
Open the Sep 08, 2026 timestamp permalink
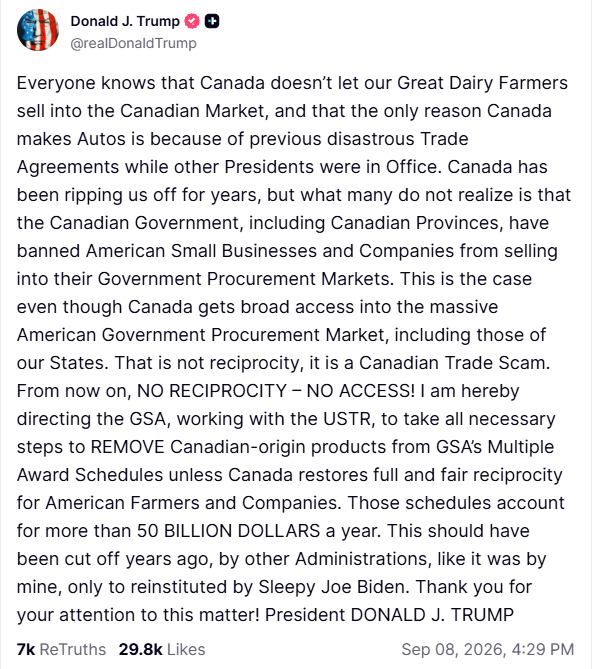[x=487, y=649]
